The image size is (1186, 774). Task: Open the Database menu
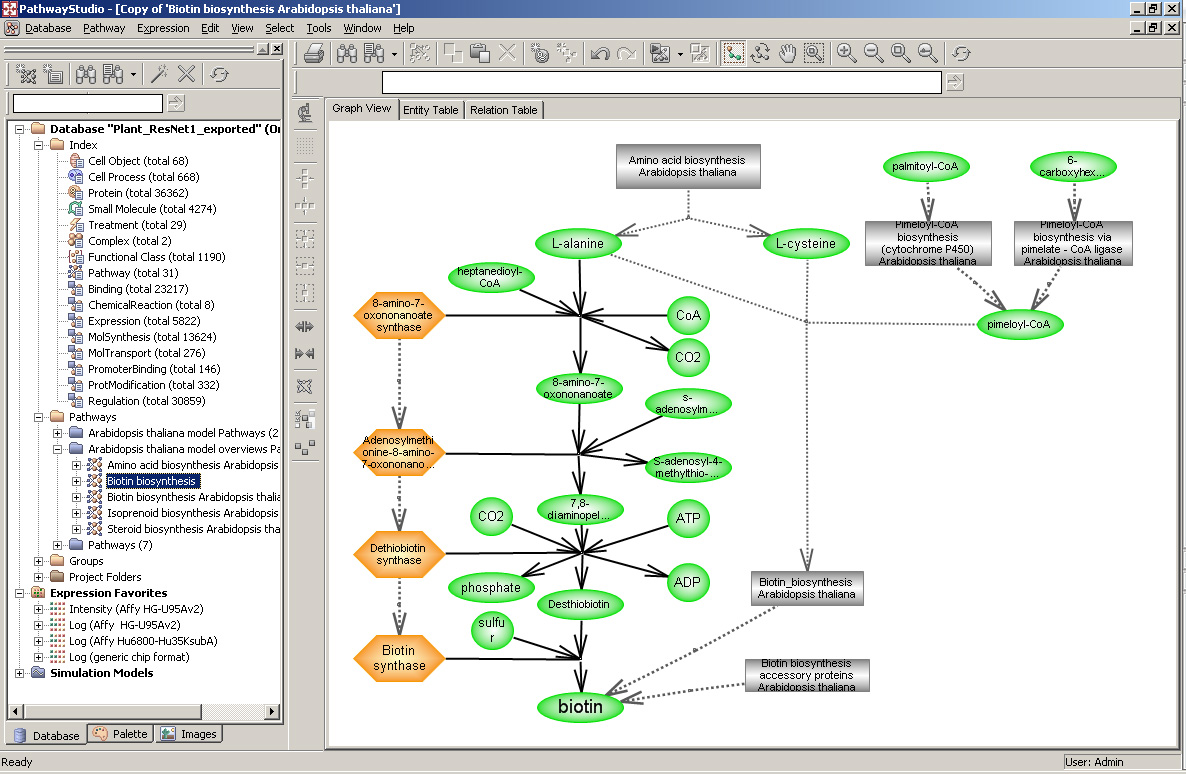[48, 28]
